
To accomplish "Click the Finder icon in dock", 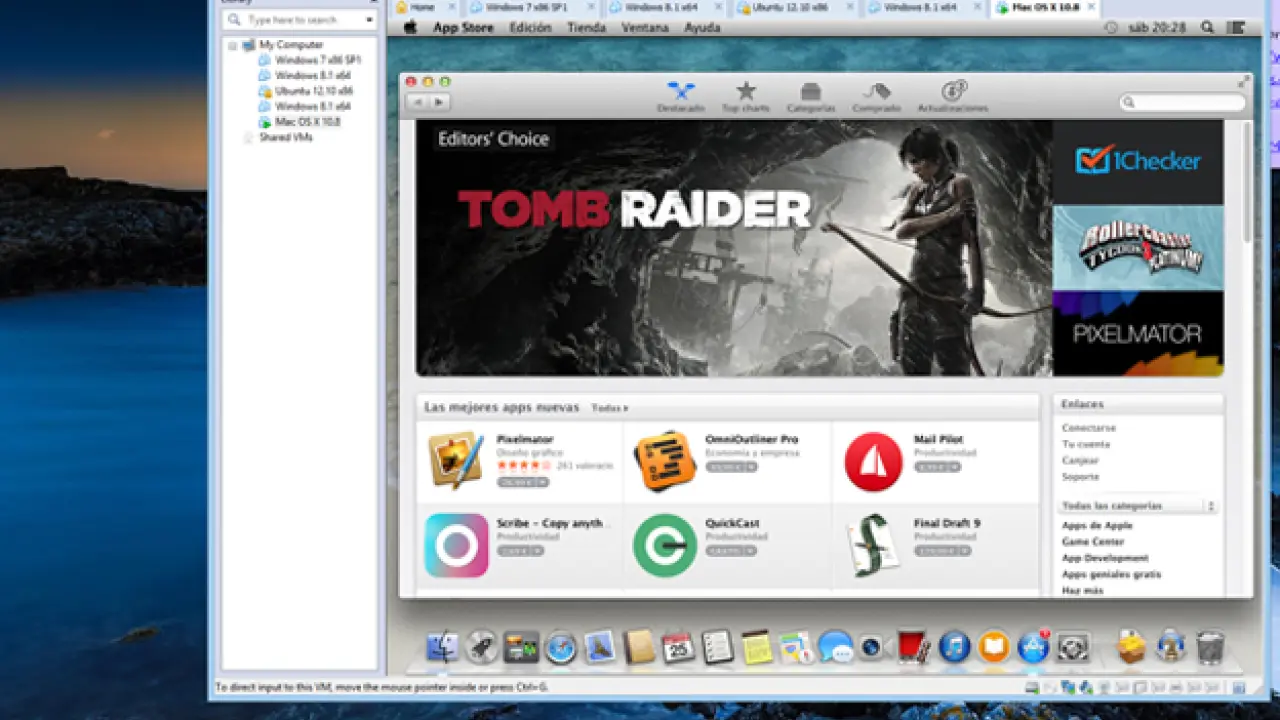I will [x=442, y=647].
